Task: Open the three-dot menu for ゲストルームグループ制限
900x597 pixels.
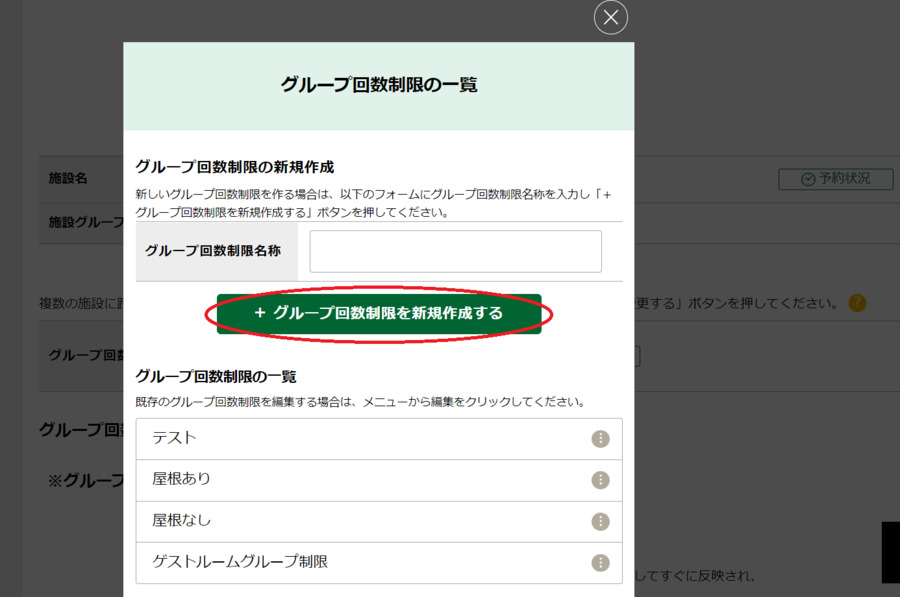Action: [600, 563]
